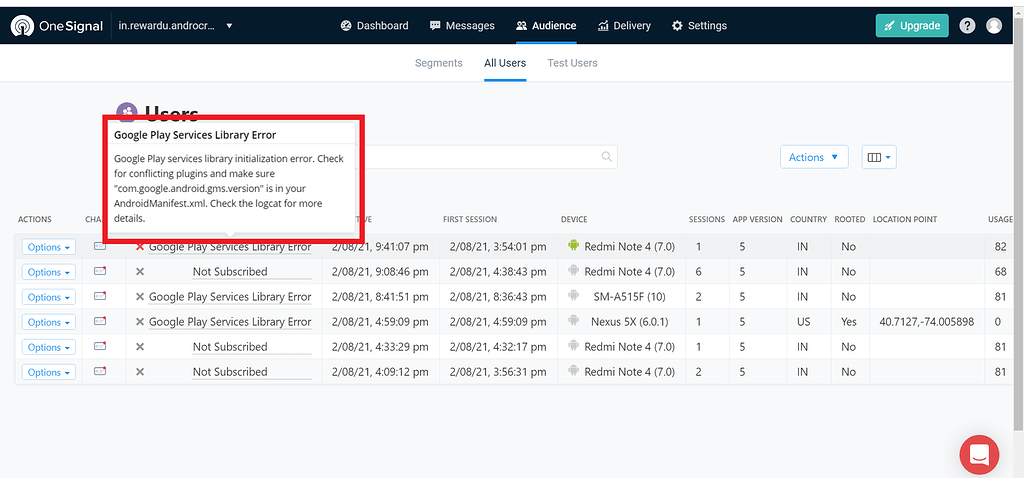The width and height of the screenshot is (1024, 478).
Task: Switch to the All Users tab
Action: coord(505,63)
